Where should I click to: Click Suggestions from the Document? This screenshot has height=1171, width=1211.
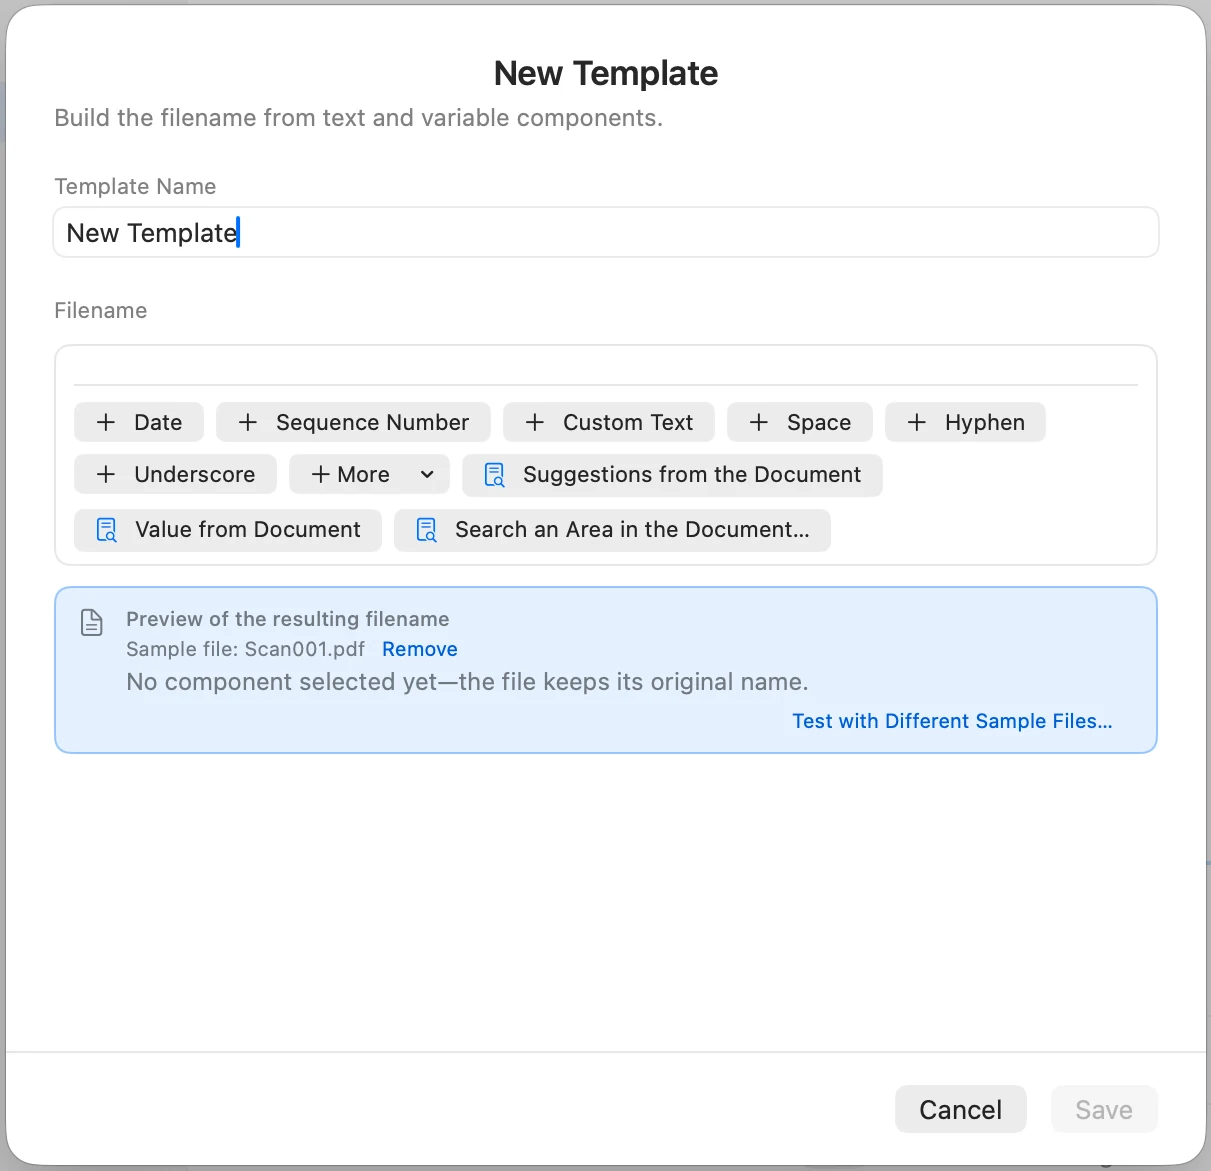[672, 475]
